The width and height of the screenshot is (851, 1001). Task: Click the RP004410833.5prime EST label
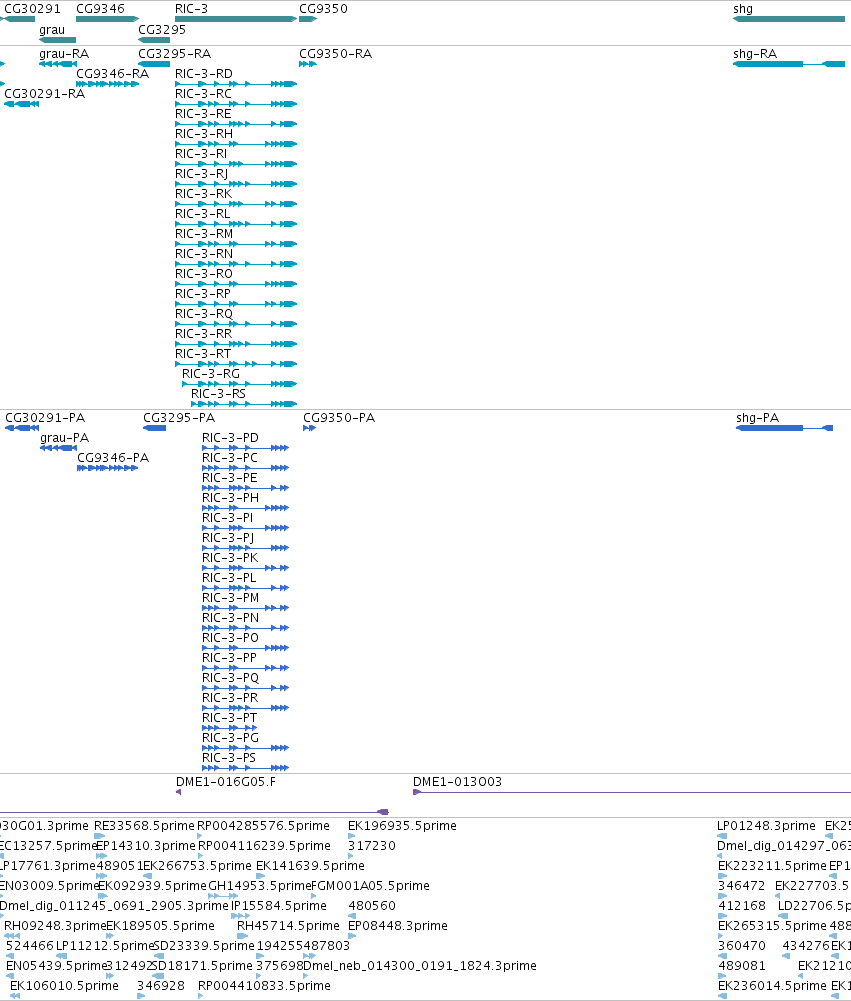point(264,986)
